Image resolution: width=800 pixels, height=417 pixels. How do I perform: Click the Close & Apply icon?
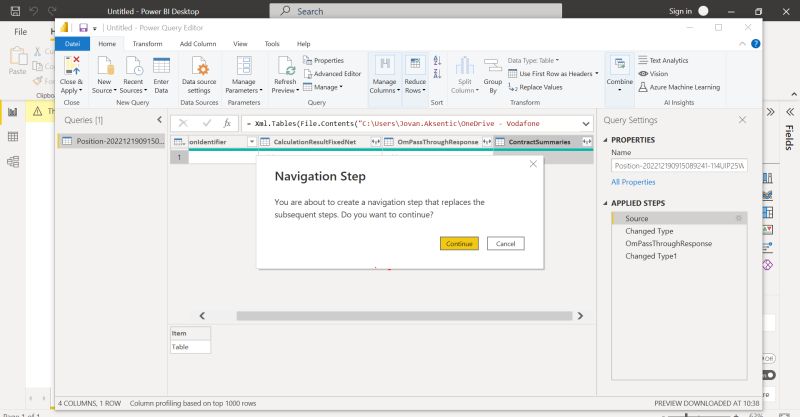pyautogui.click(x=71, y=66)
